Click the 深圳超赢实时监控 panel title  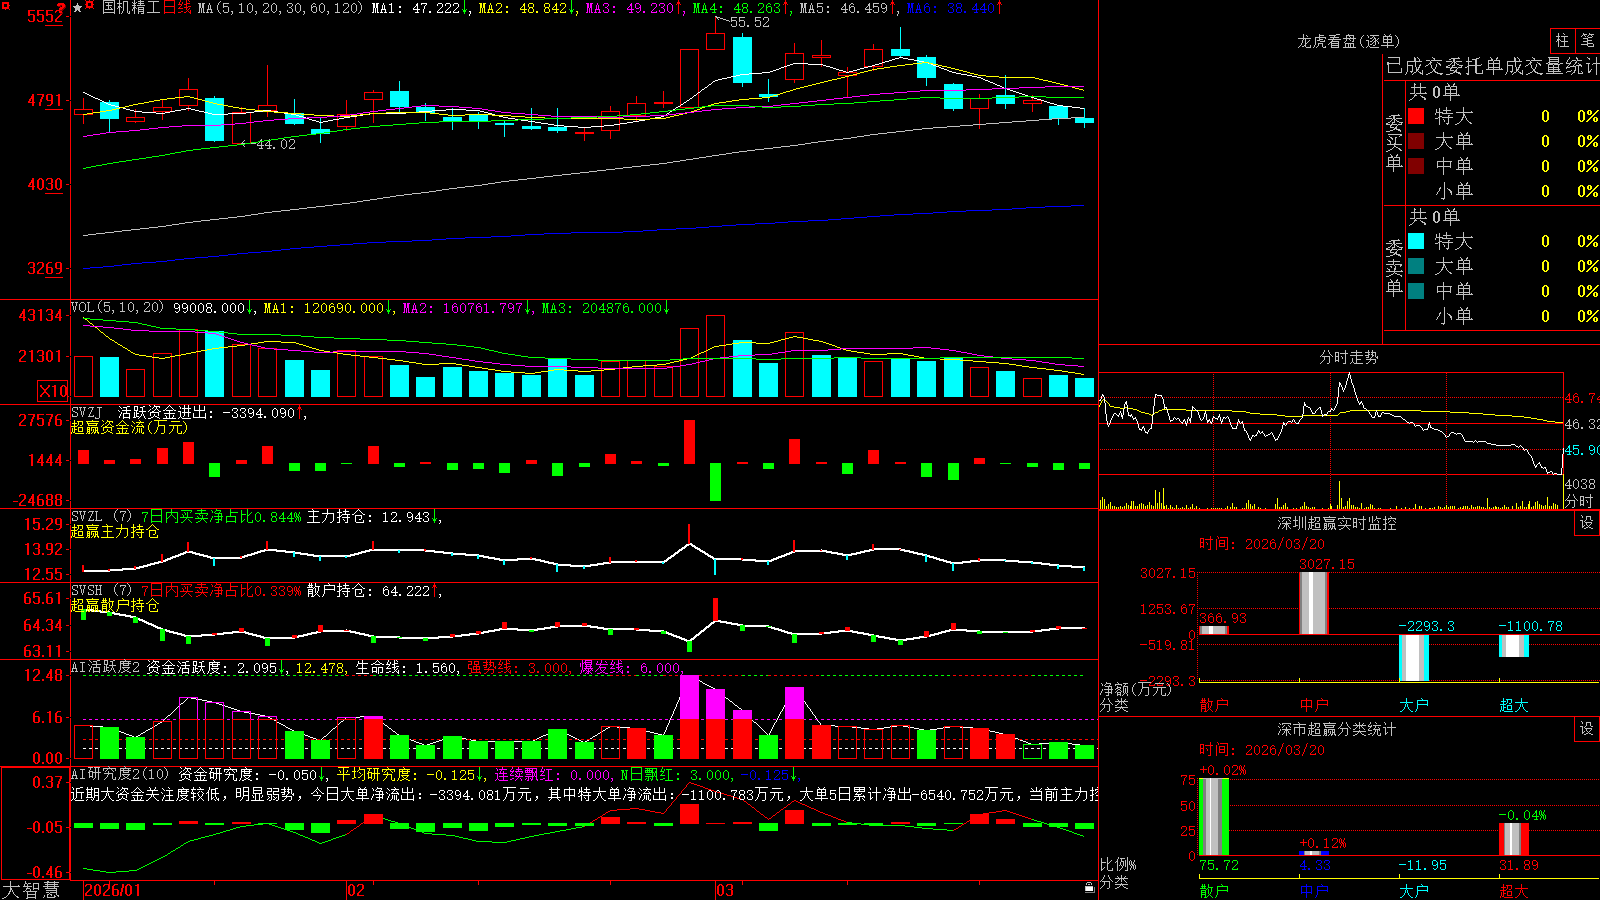[x=1337, y=523]
